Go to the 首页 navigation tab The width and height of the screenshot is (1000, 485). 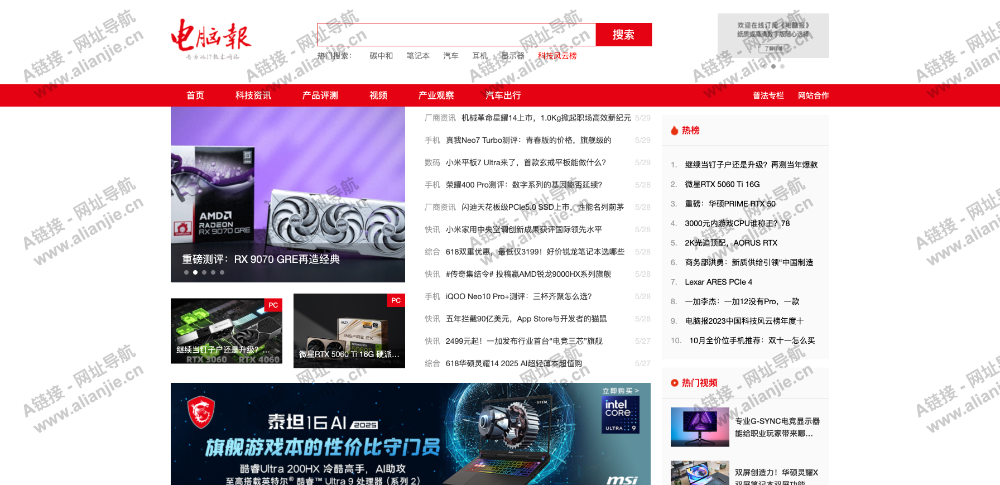[x=195, y=96]
